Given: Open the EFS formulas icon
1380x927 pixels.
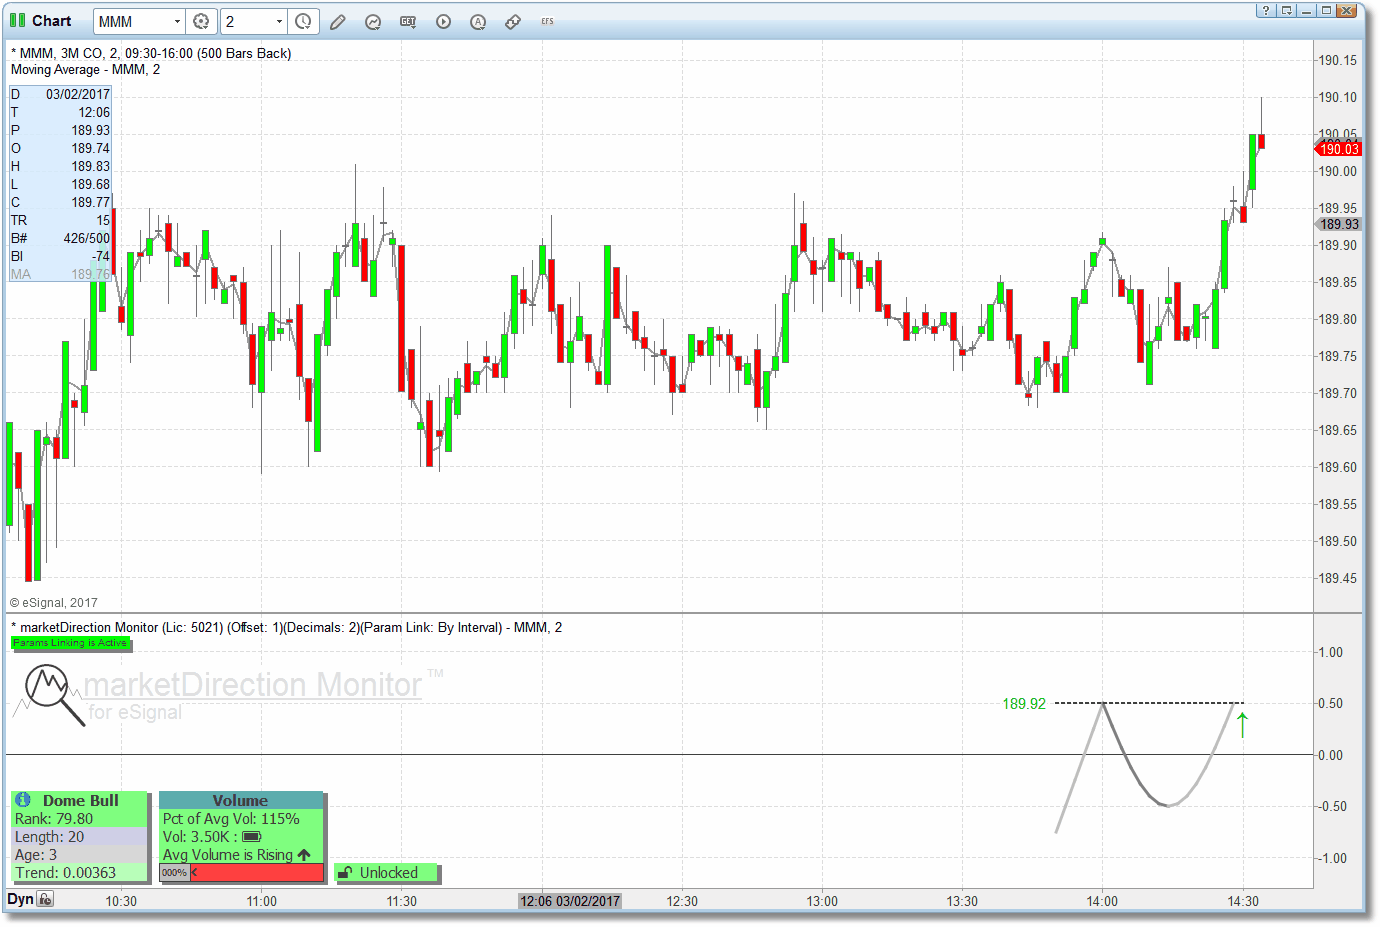Looking at the screenshot, I should point(547,21).
